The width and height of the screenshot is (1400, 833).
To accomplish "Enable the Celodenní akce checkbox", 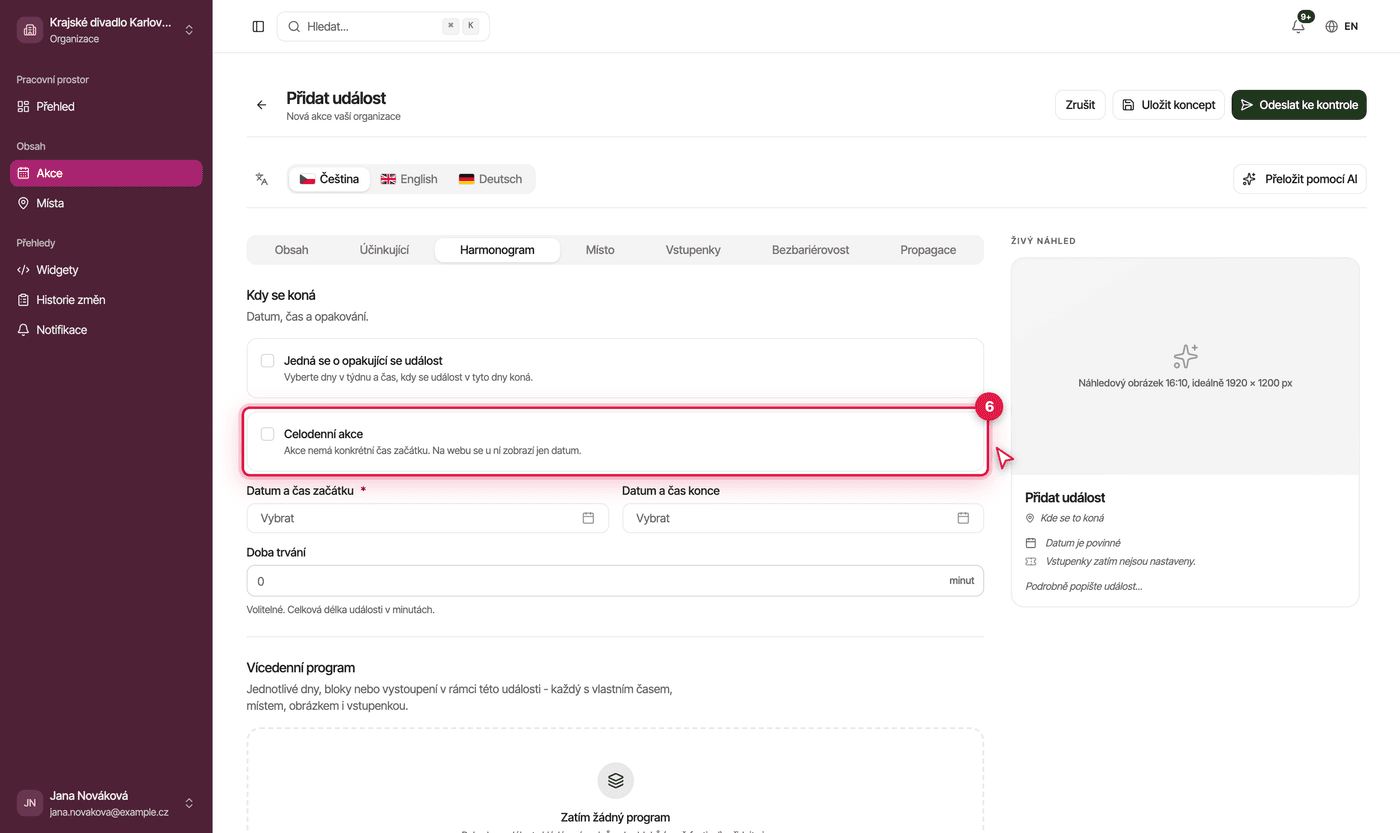I will tap(267, 434).
